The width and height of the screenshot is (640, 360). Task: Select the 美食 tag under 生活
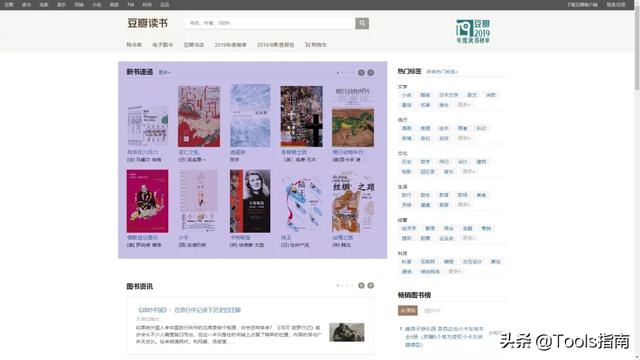[481, 195]
